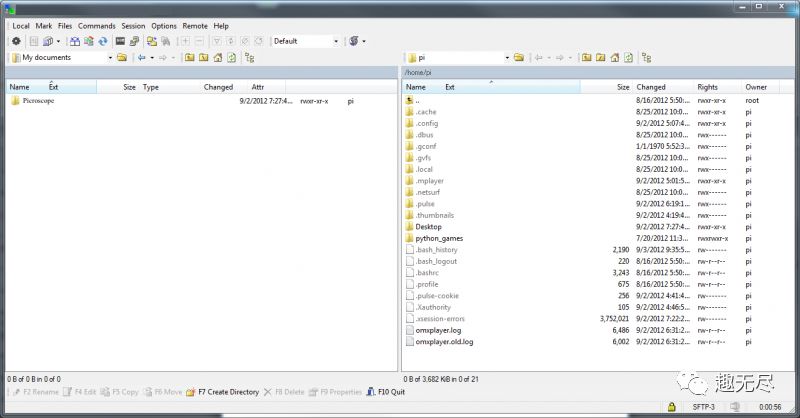800x418 pixels.
Task: Expand the Default transfer settings dropdown
Action: (x=336, y=41)
